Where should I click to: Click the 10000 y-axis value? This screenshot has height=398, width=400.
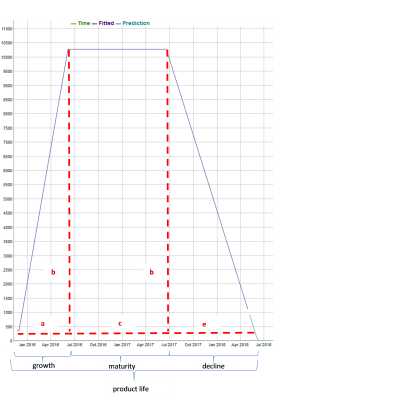click(x=7, y=57)
